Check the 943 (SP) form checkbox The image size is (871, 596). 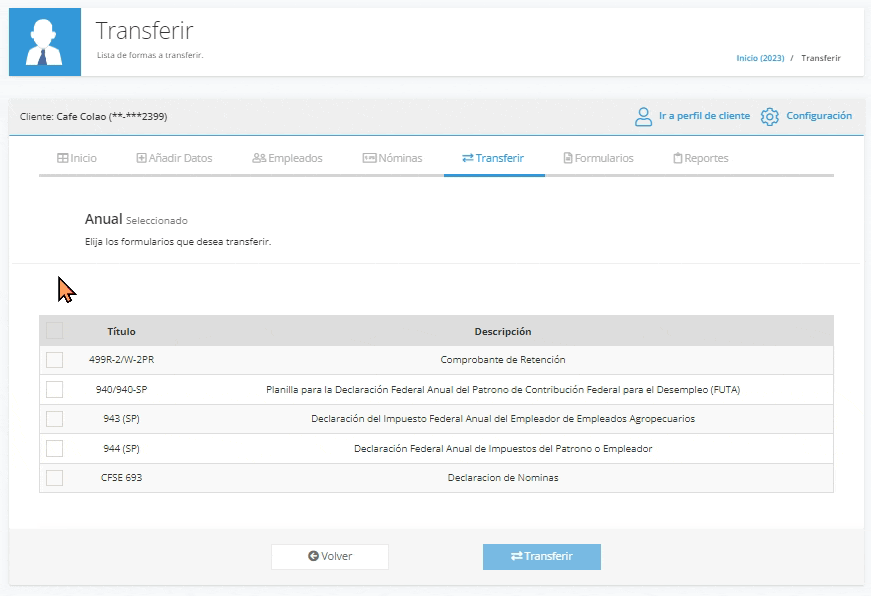pos(54,419)
